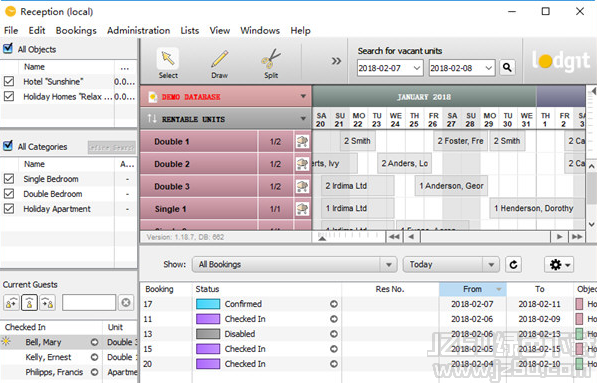Click the third Current Guests departures icon
The image size is (597, 383).
point(48,303)
